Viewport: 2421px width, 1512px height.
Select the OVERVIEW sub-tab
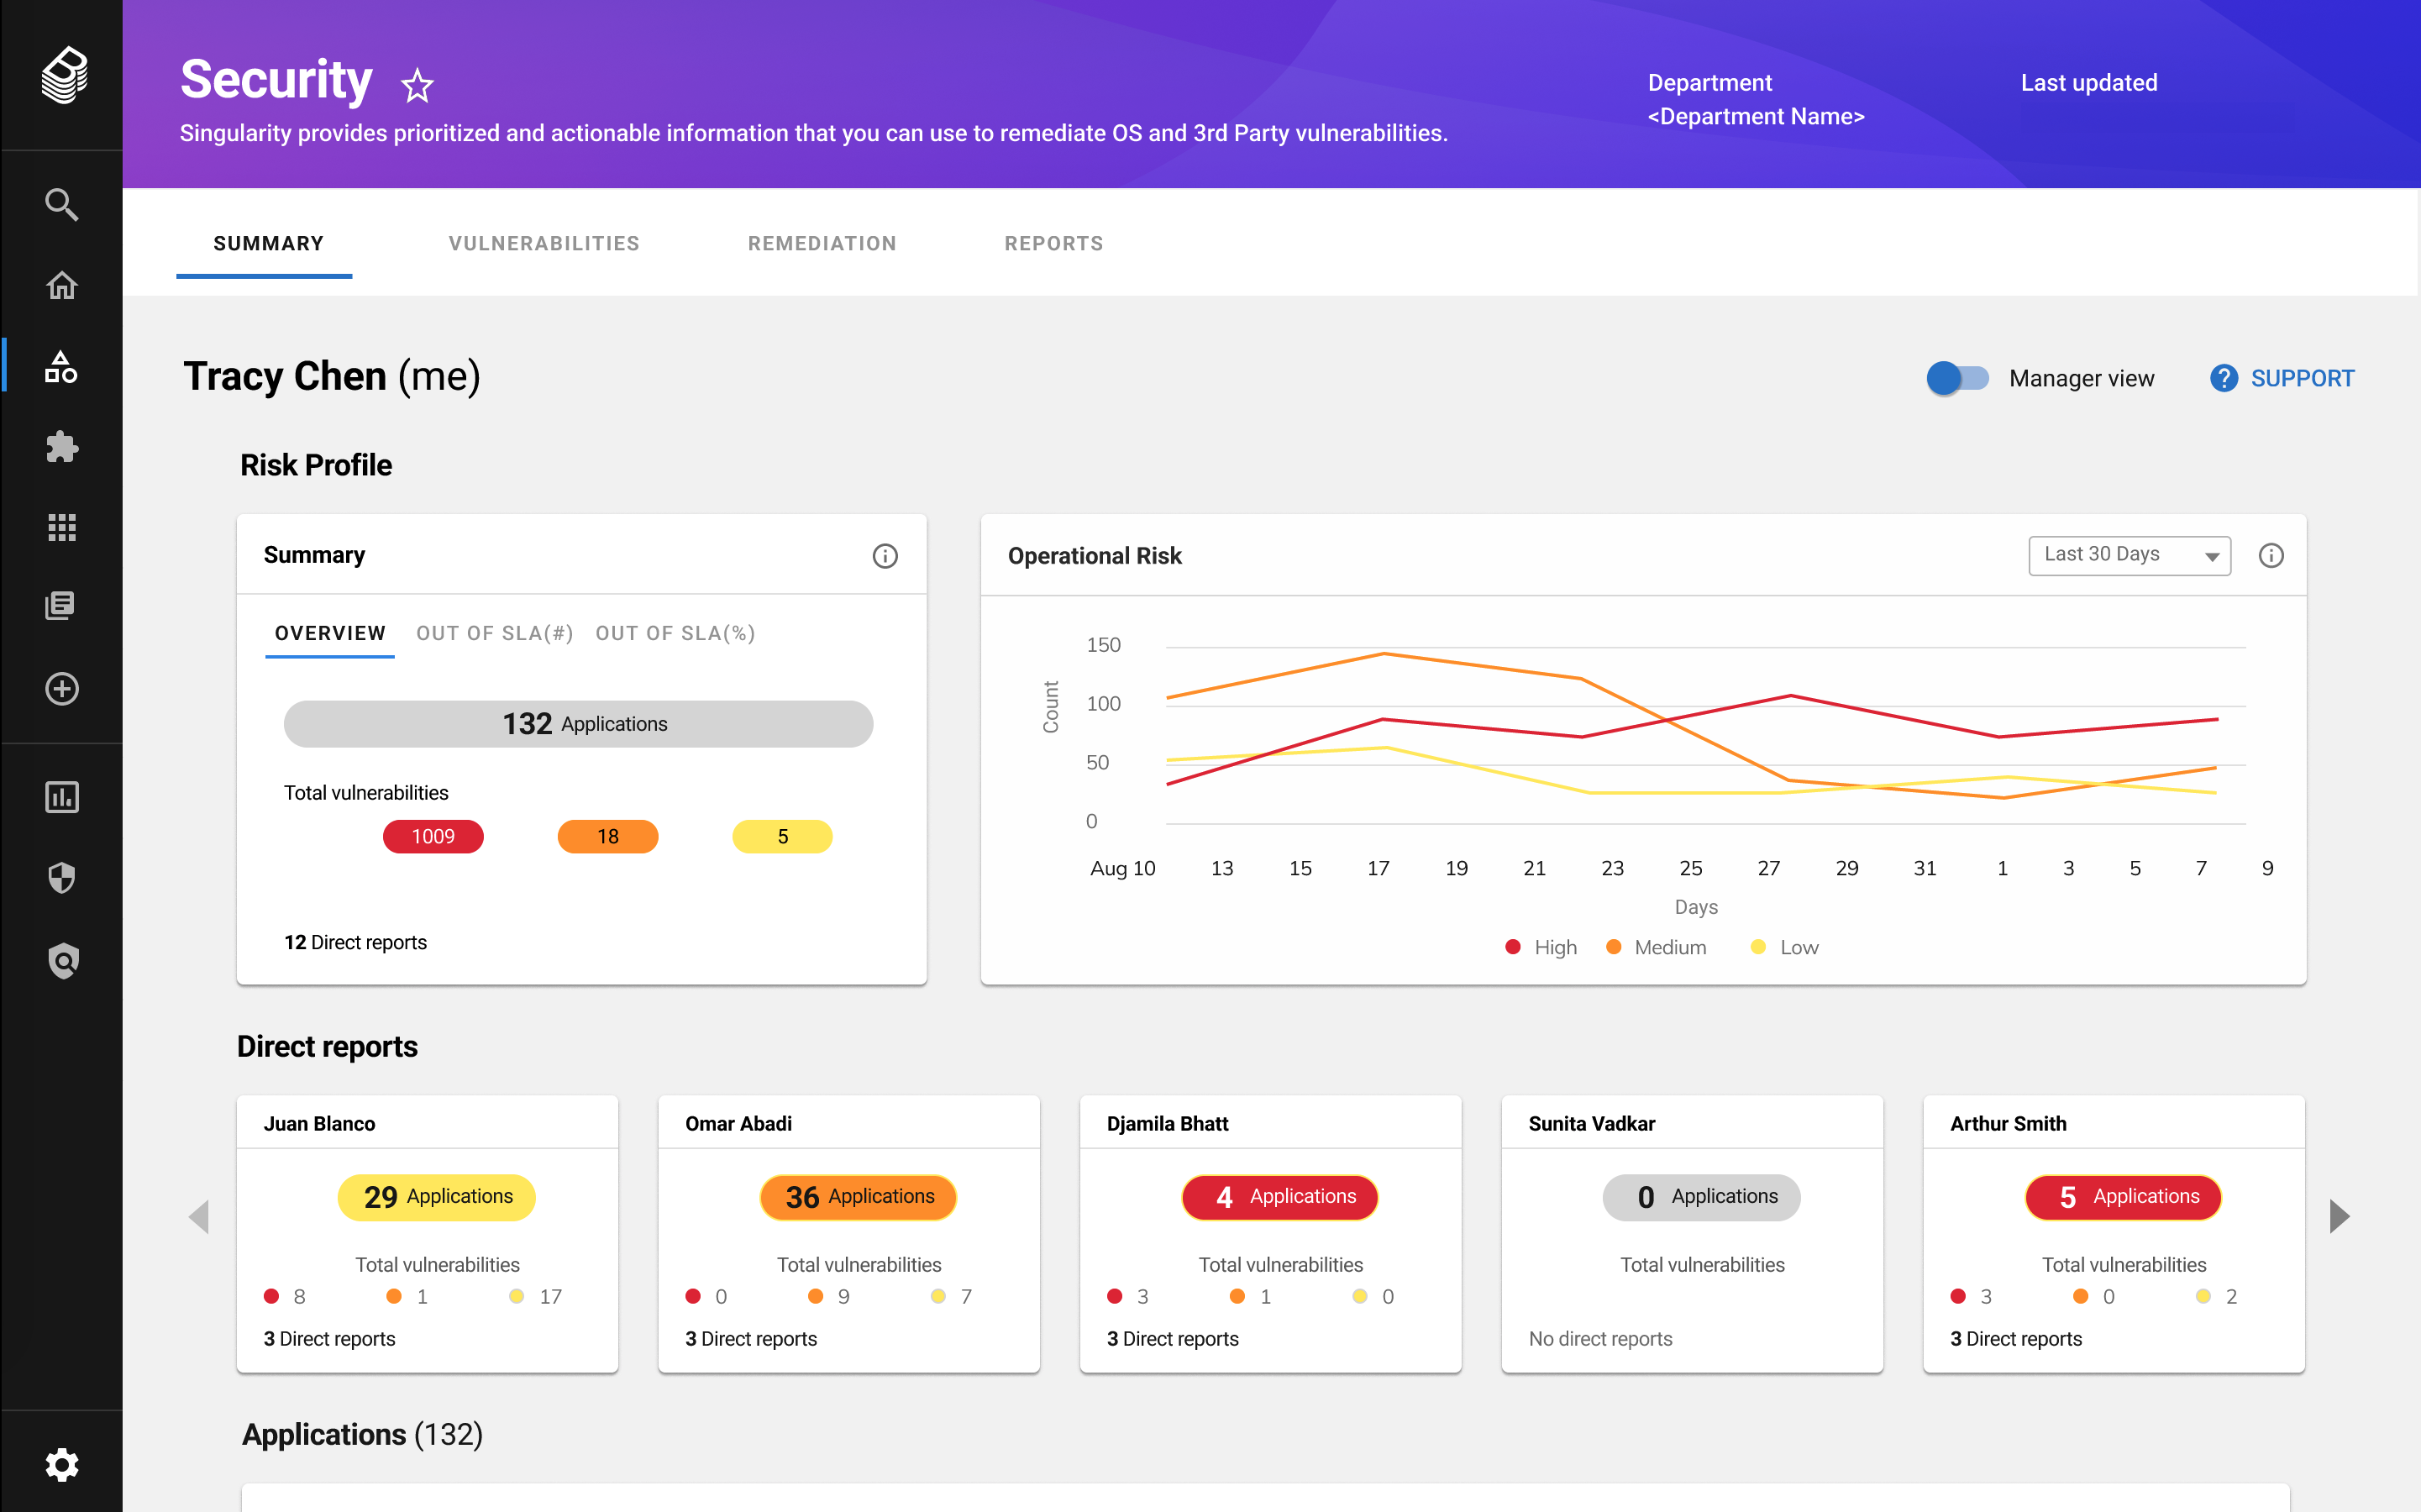pyautogui.click(x=330, y=633)
